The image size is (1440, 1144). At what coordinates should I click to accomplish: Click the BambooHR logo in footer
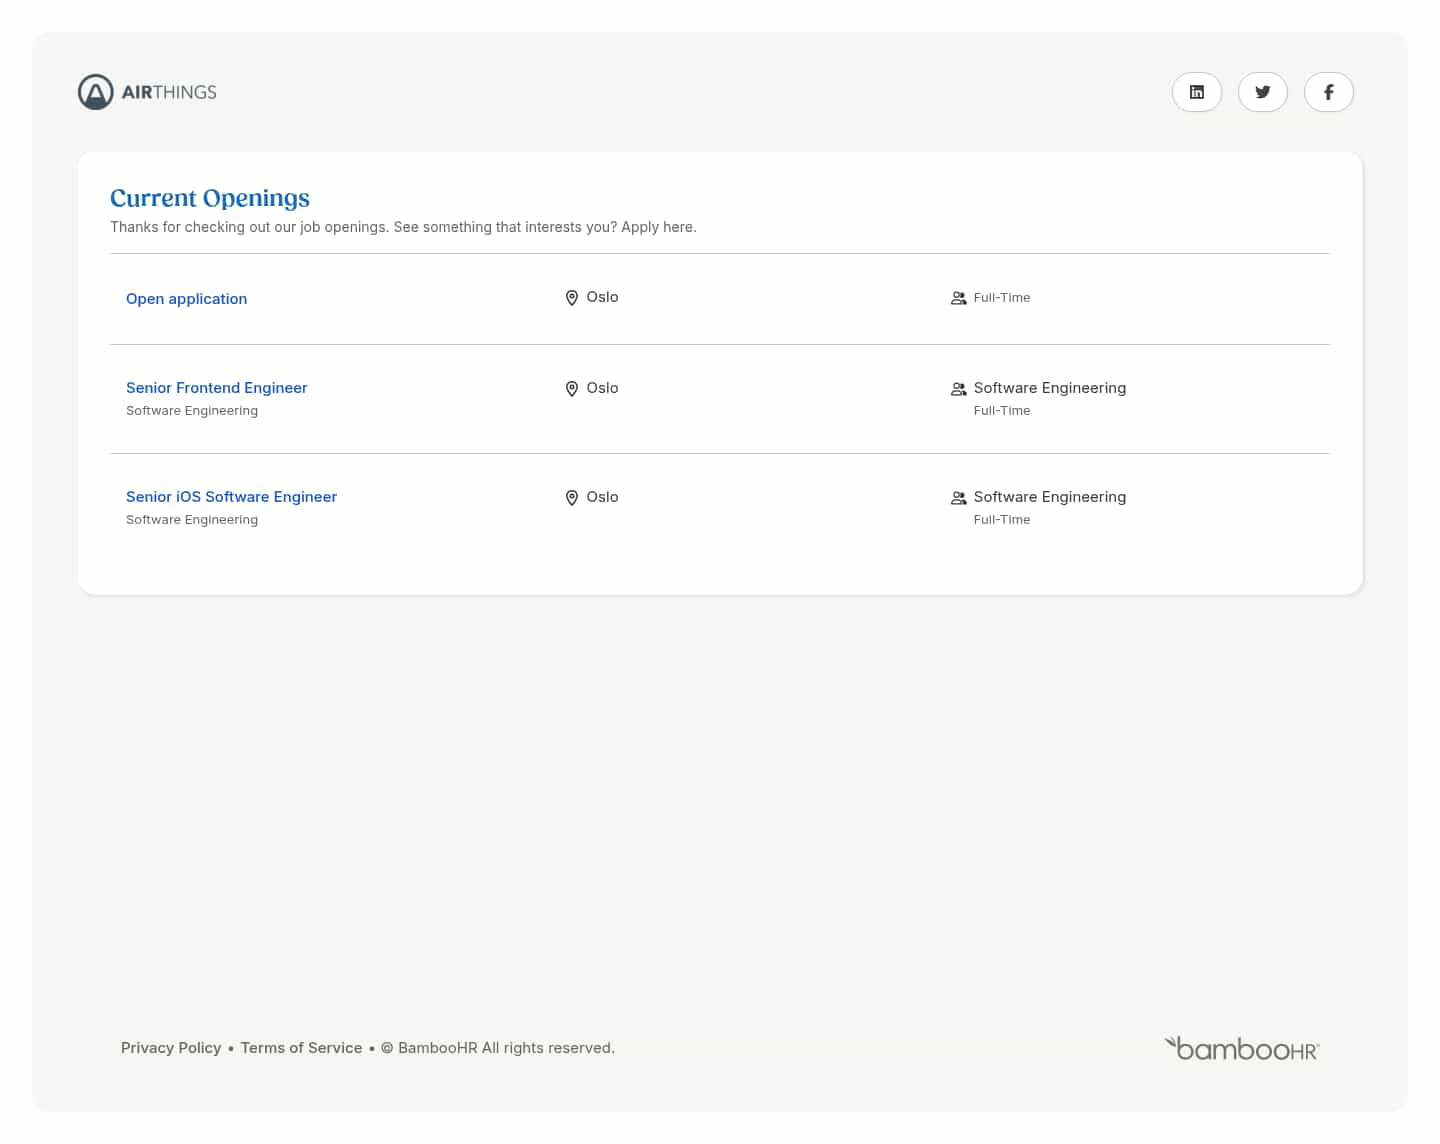click(1242, 1048)
